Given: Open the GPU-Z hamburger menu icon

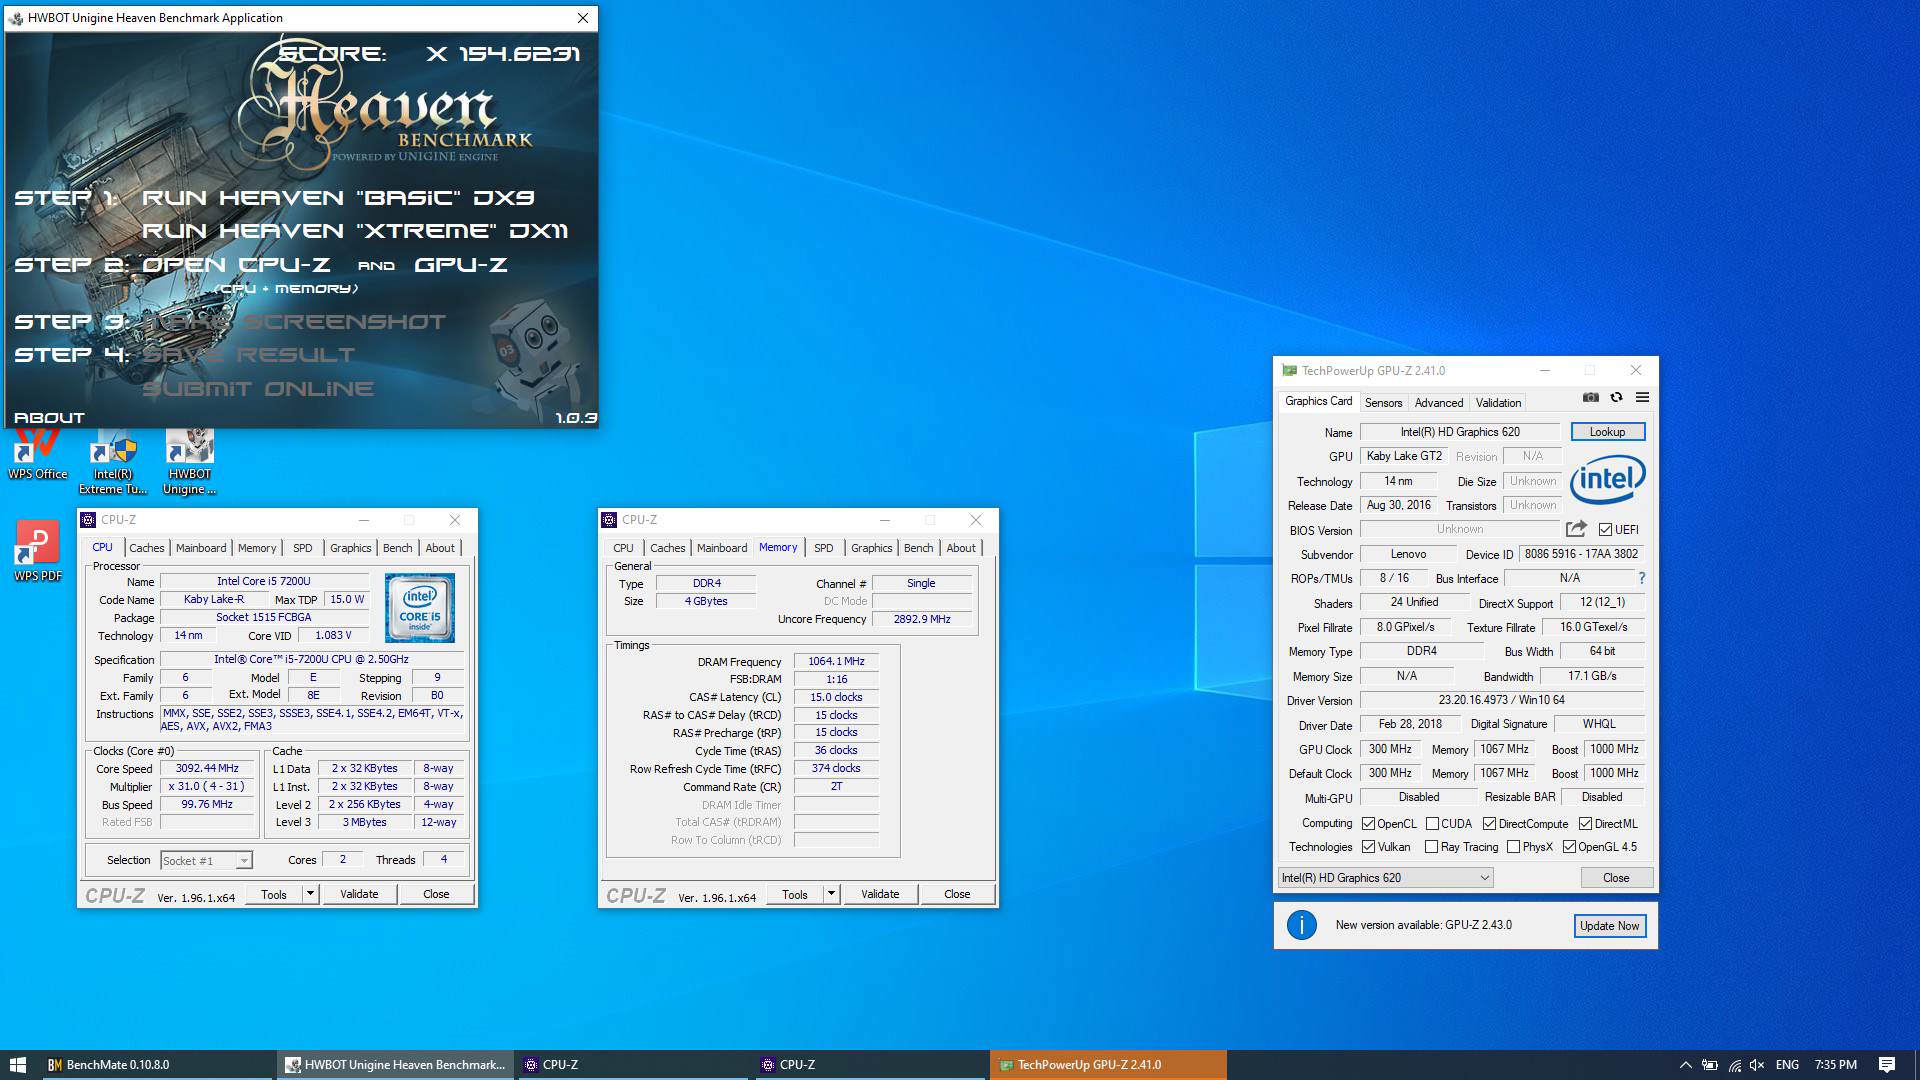Looking at the screenshot, I should pos(1642,398).
